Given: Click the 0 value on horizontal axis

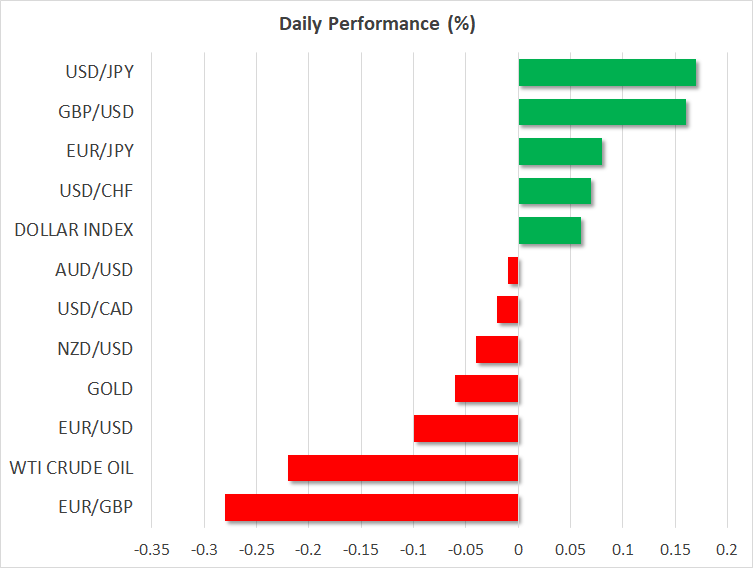Looking at the screenshot, I should pyautogui.click(x=518, y=549).
